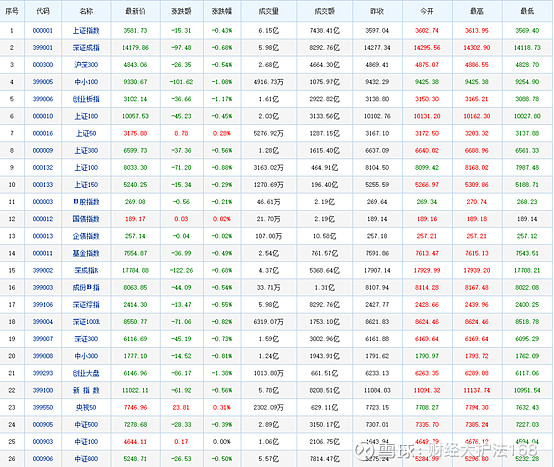
Task: Sort by 最新价 column header
Action: [x=135, y=11]
